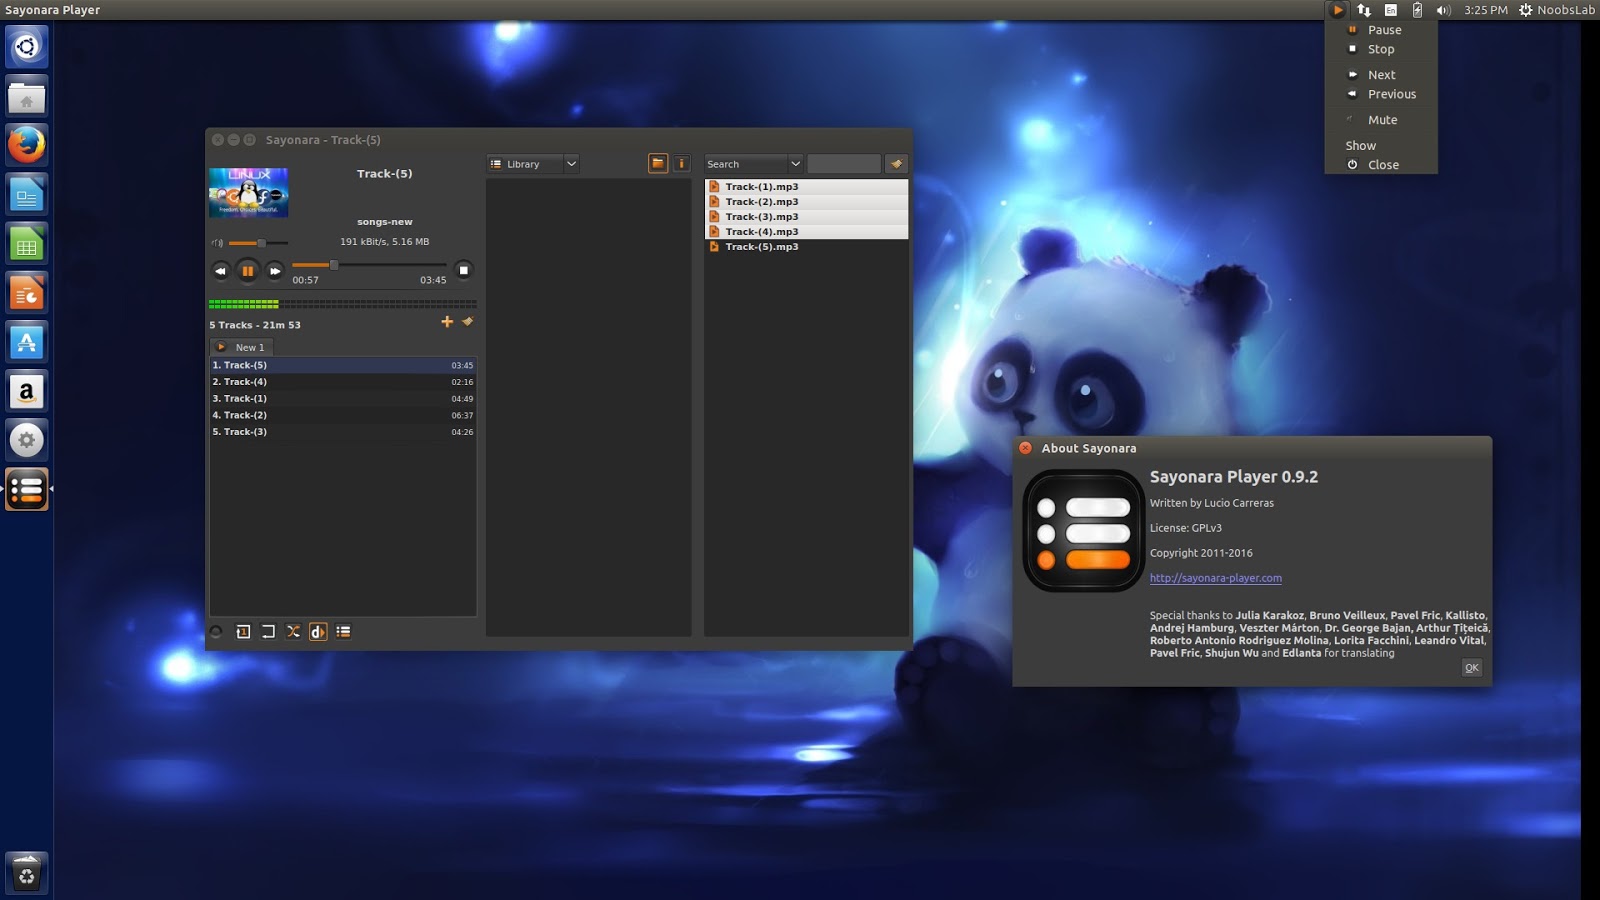The width and height of the screenshot is (1600, 900).
Task: Launch Firefox from the launcher
Action: tap(27, 145)
